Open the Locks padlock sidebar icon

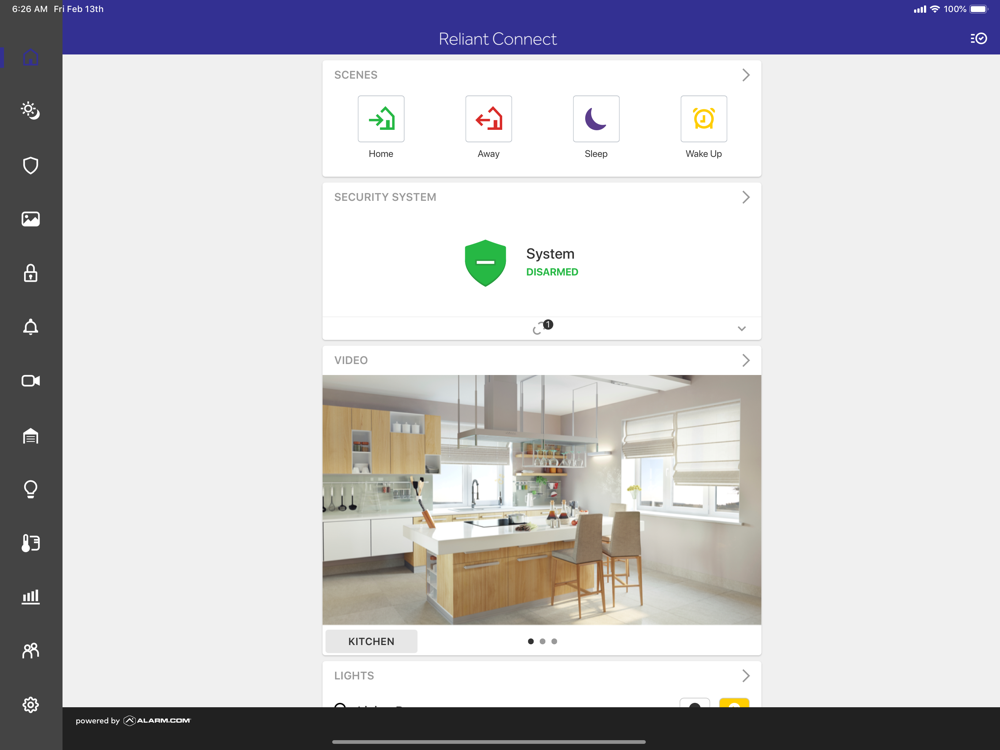[x=31, y=273]
